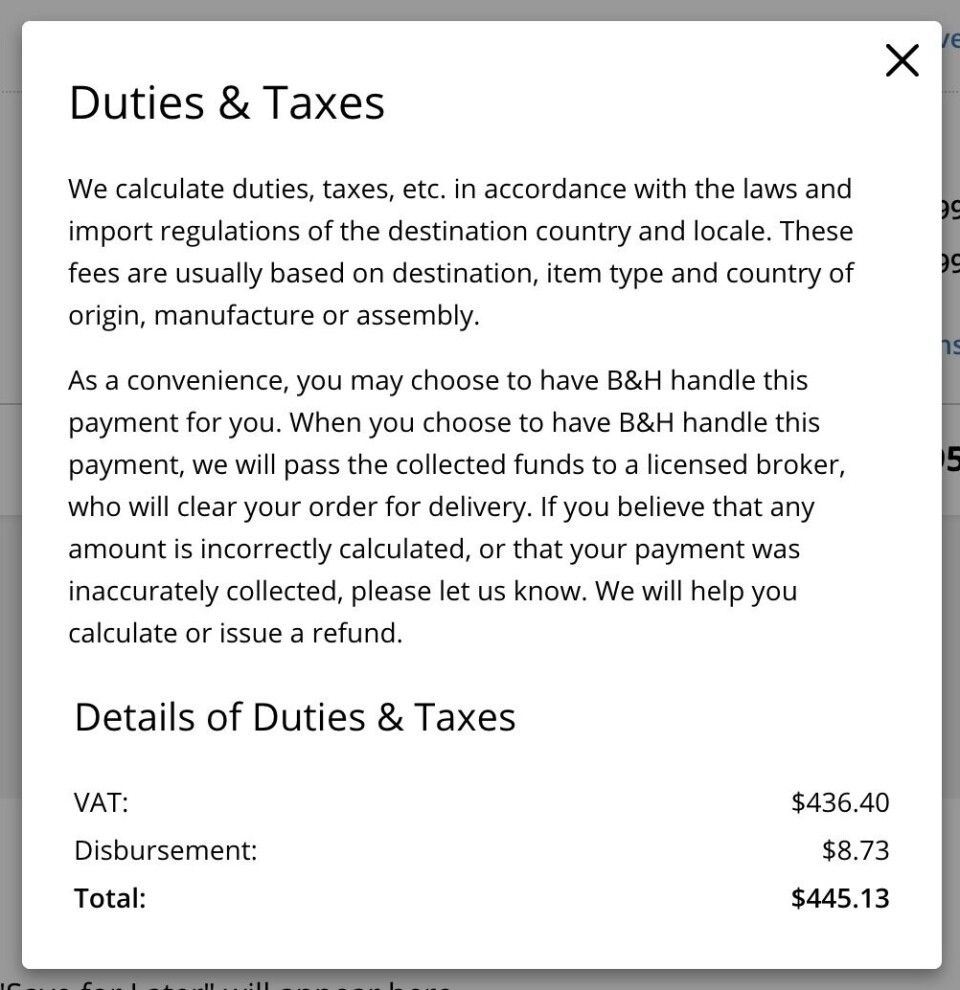Viewport: 960px width, 990px height.
Task: Select the $8.73 disbursement amount
Action: coord(855,850)
